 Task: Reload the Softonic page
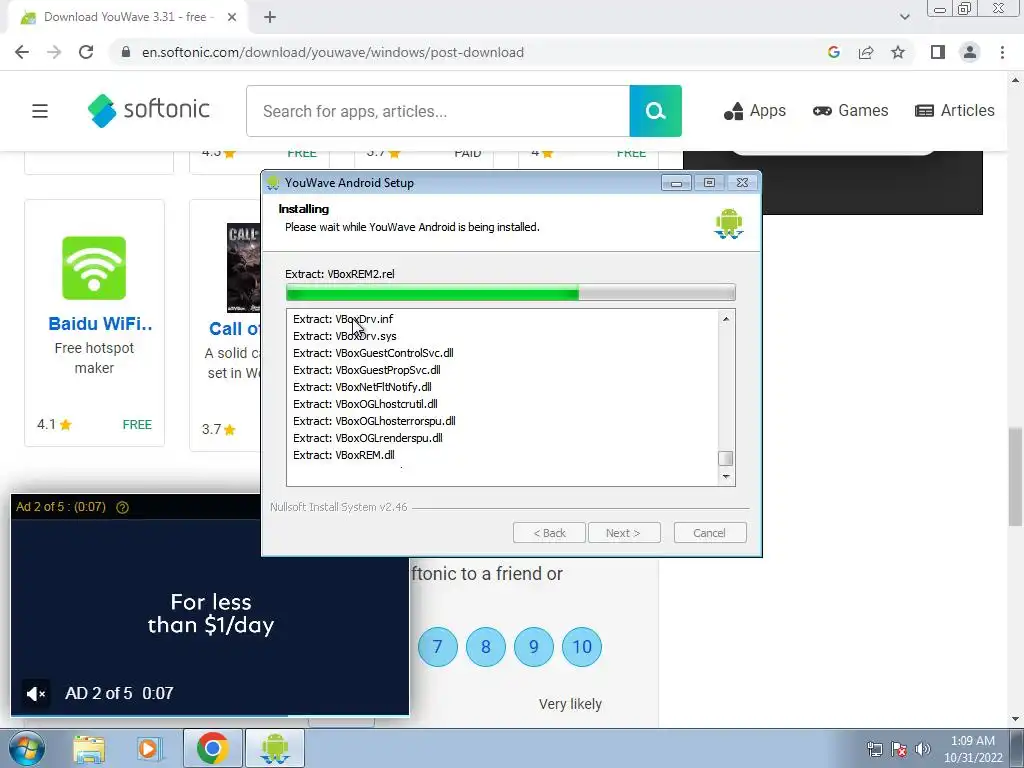tap(86, 52)
